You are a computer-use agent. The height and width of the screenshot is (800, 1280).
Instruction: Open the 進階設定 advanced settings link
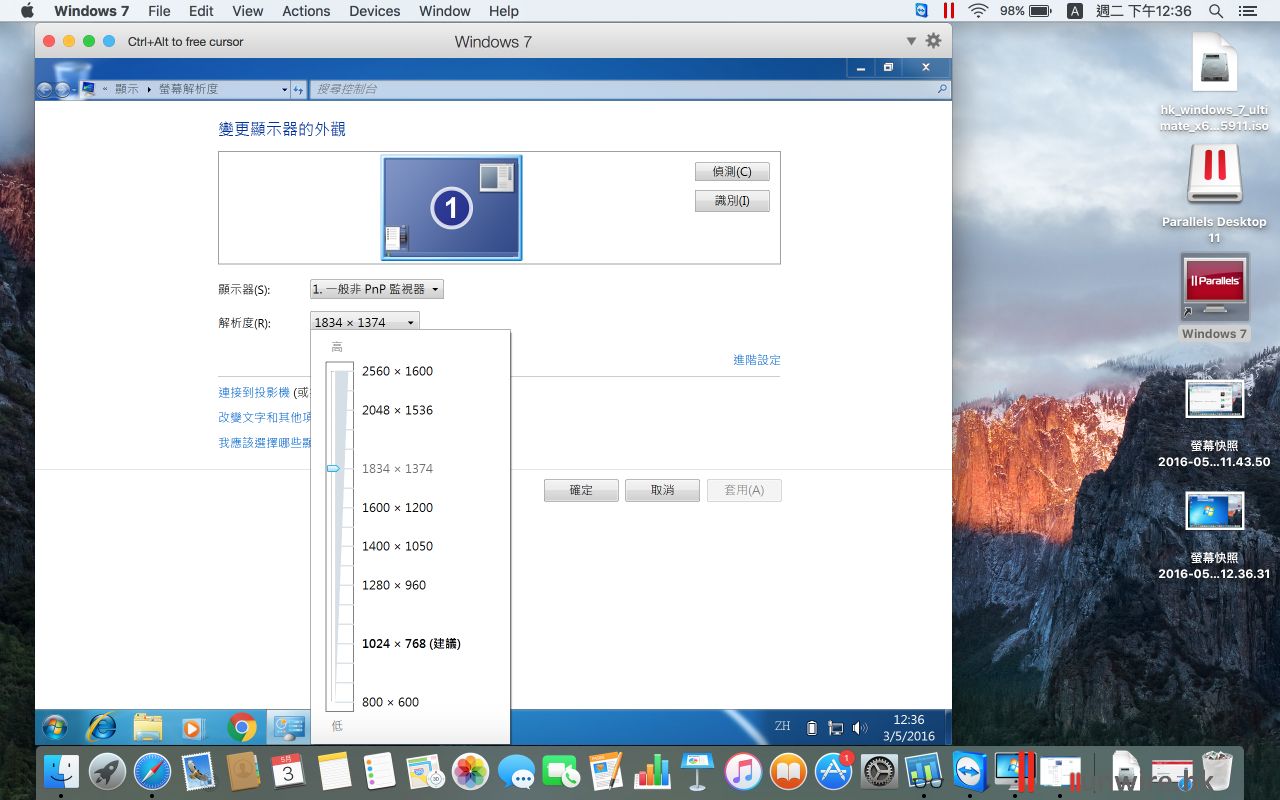[756, 360]
